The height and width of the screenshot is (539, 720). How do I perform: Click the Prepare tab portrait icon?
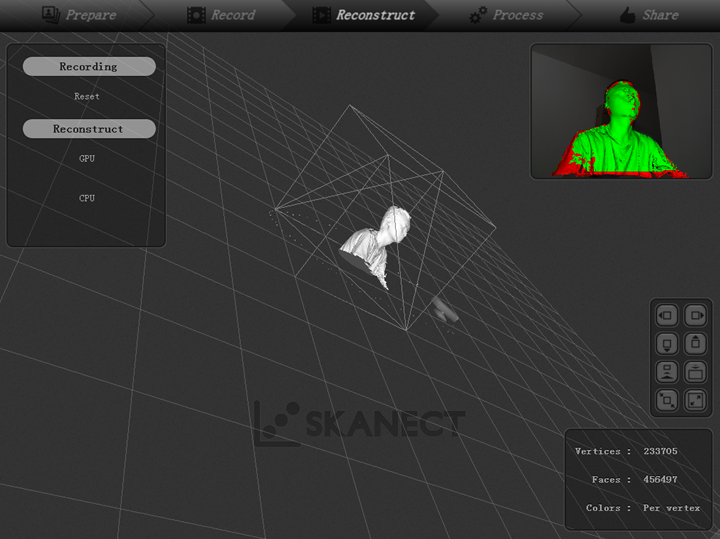[51, 15]
